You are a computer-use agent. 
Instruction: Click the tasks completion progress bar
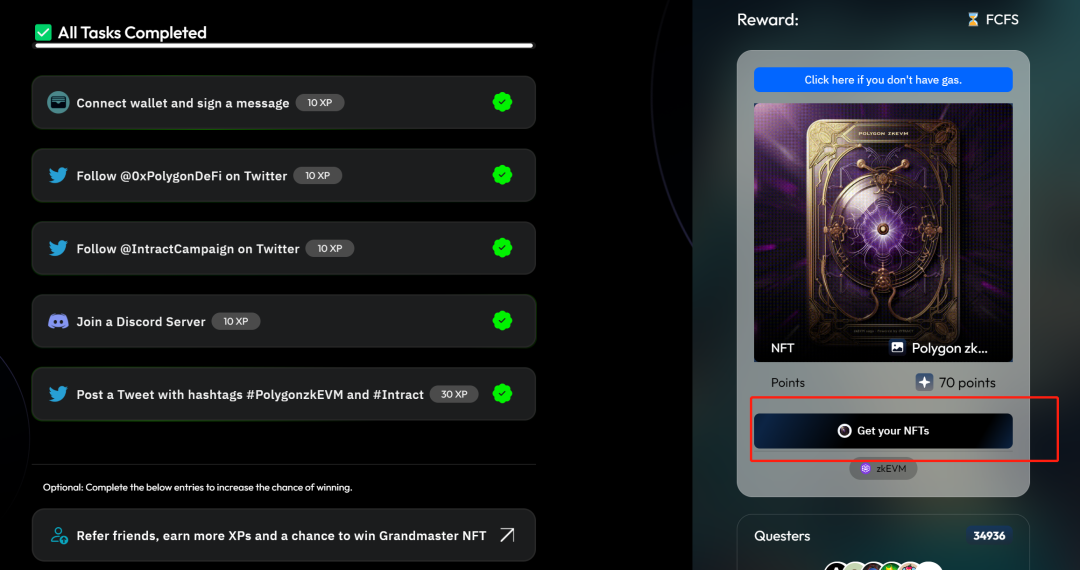(284, 46)
